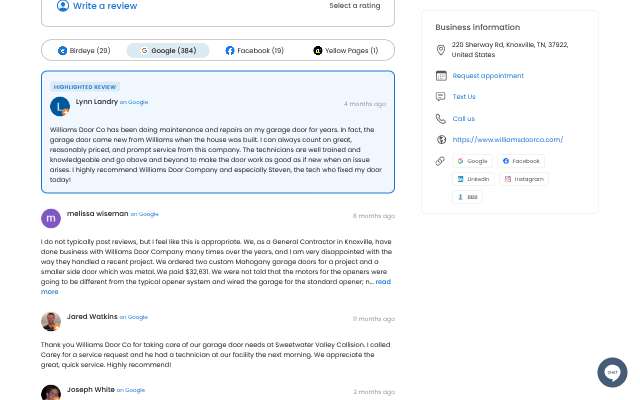Viewport: 640px width, 400px height.
Task: Click Select a rating control
Action: click(x=355, y=6)
